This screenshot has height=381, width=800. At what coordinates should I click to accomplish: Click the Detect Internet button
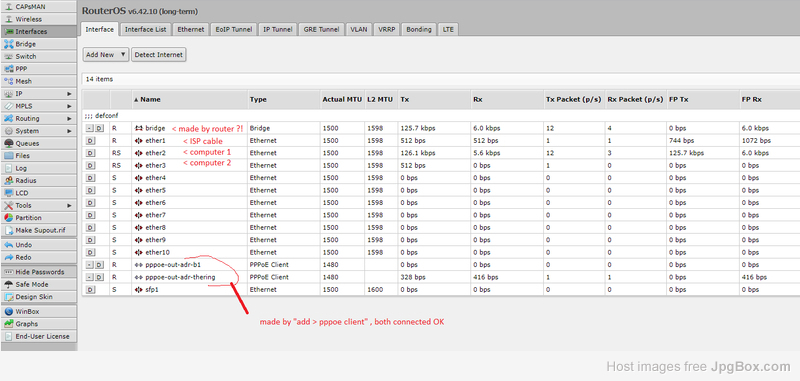point(159,55)
